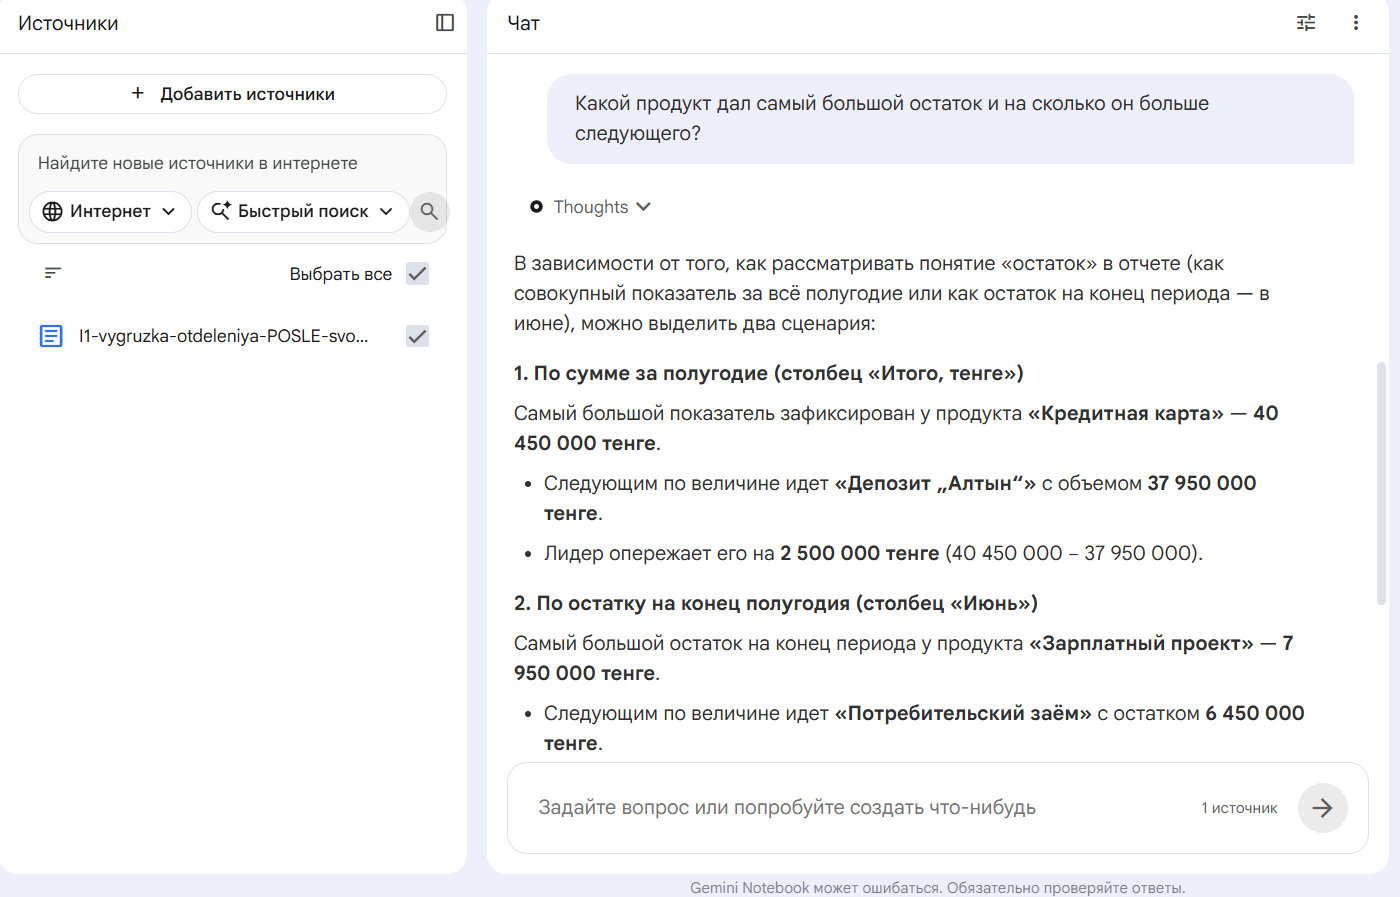The height and width of the screenshot is (897, 1400).
Task: Open the chat three-dot menu
Action: point(1356,23)
